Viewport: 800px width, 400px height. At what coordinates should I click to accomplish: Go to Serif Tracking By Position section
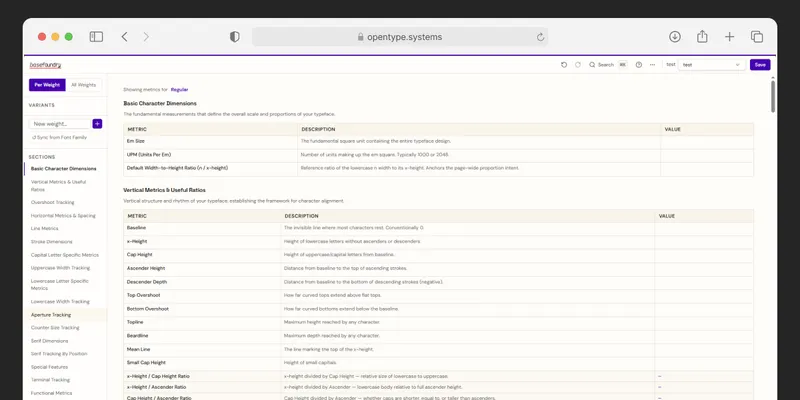(x=59, y=354)
